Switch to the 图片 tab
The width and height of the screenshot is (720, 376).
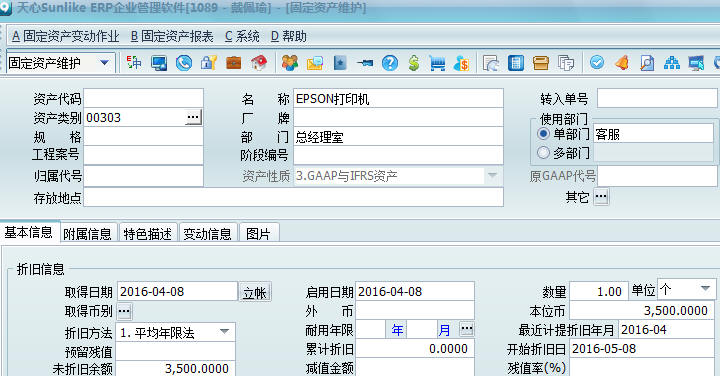258,234
